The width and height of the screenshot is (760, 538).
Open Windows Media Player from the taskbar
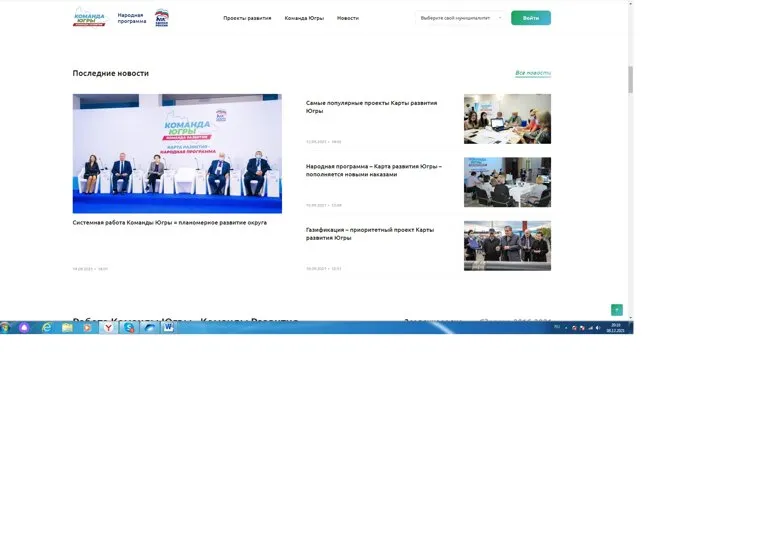point(87,328)
